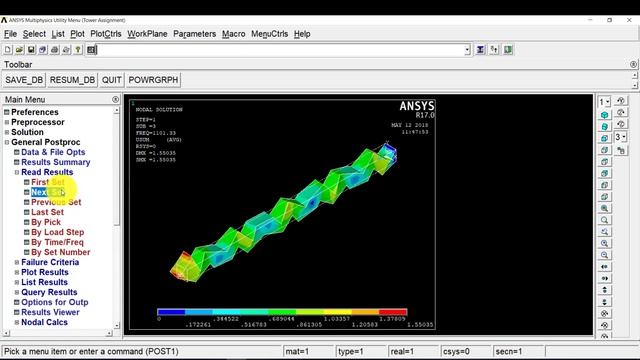The height and width of the screenshot is (360, 640).
Task: Click Main Menu scrollbar down arrow
Action: 117,326
